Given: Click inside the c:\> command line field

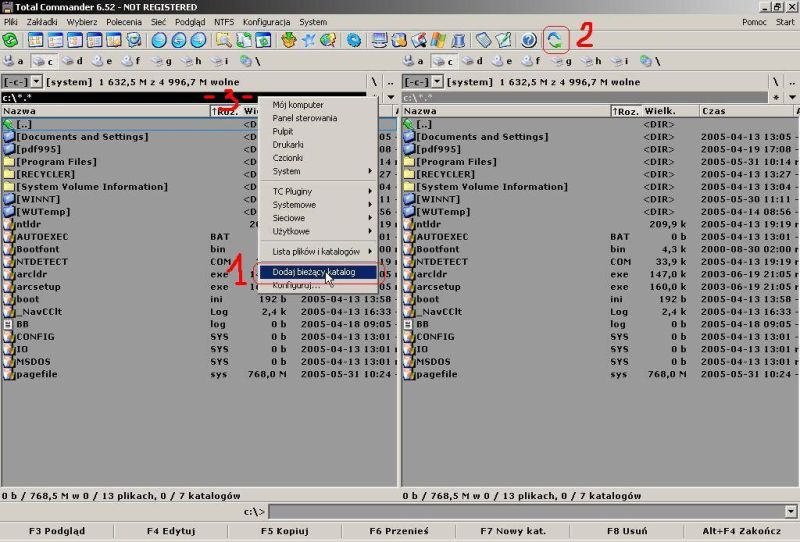Looking at the screenshot, I should coord(527,511).
